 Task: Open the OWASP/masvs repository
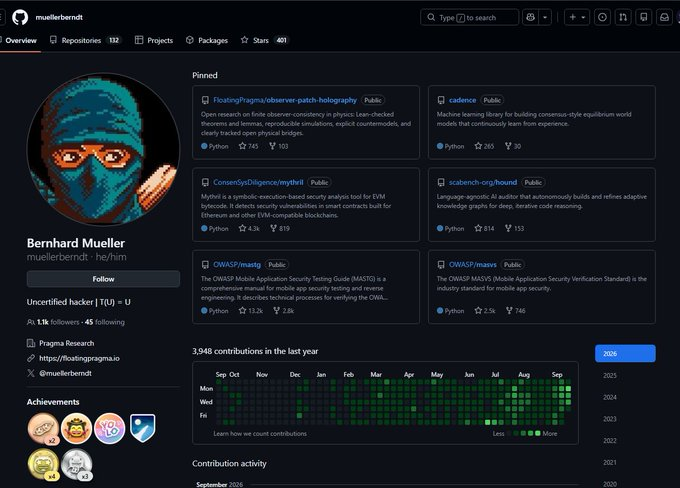(x=473, y=265)
